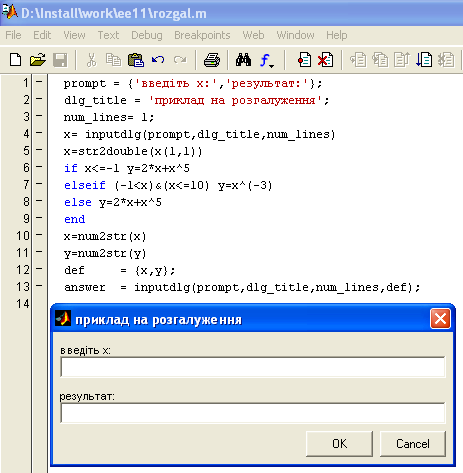The height and width of the screenshot is (473, 463).
Task: Open the Web menu
Action: tap(253, 35)
